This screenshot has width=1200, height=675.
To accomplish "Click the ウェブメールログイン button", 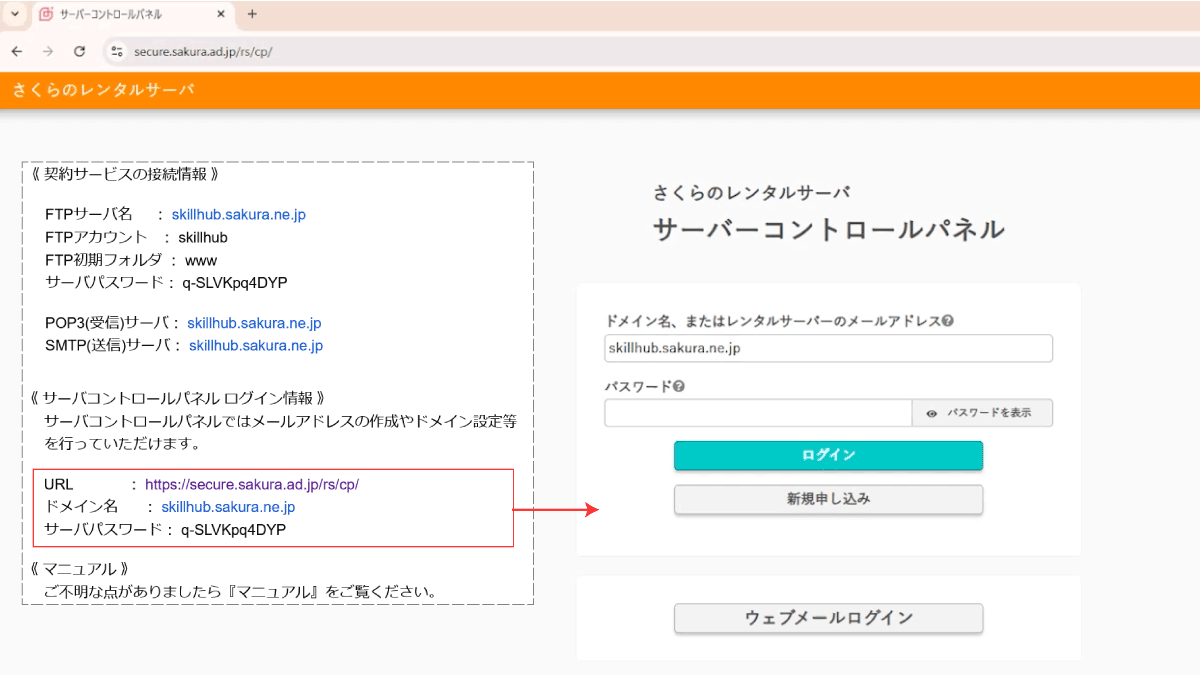I will click(x=829, y=618).
